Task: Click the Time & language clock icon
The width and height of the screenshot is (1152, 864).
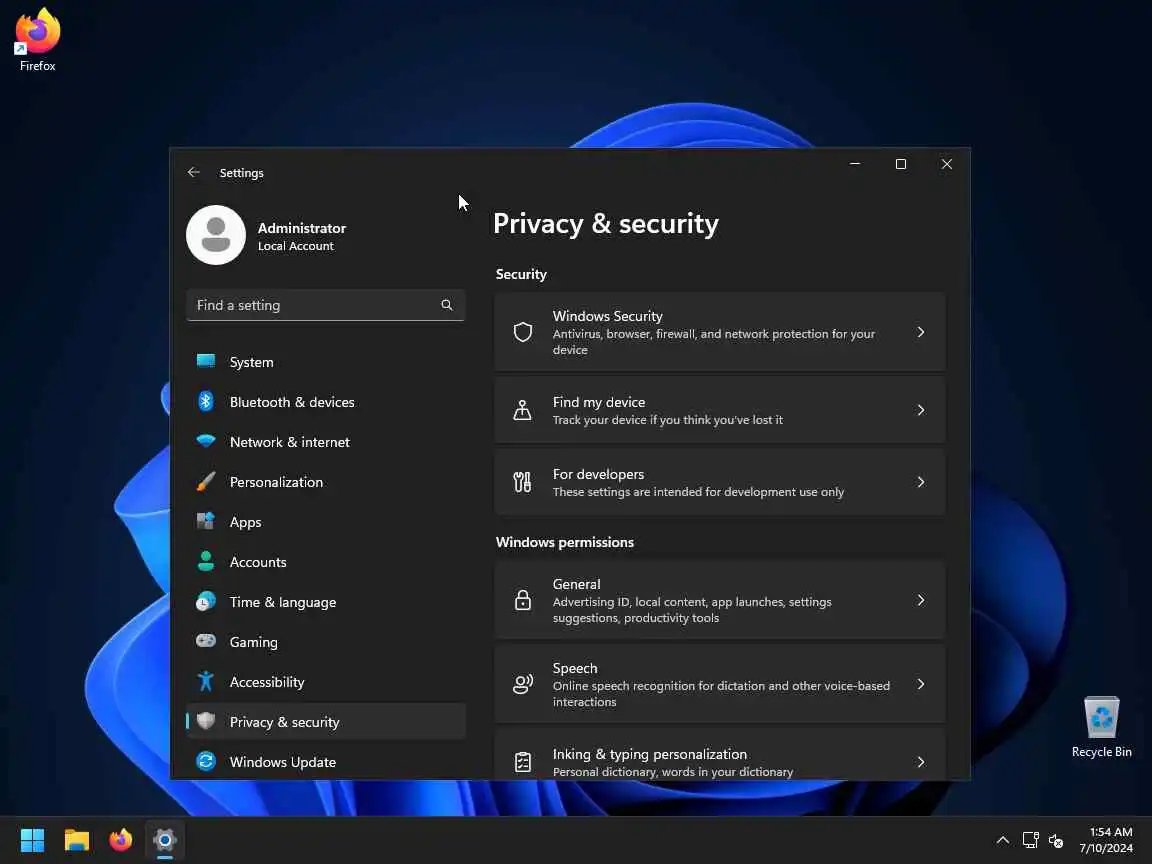Action: pyautogui.click(x=206, y=602)
